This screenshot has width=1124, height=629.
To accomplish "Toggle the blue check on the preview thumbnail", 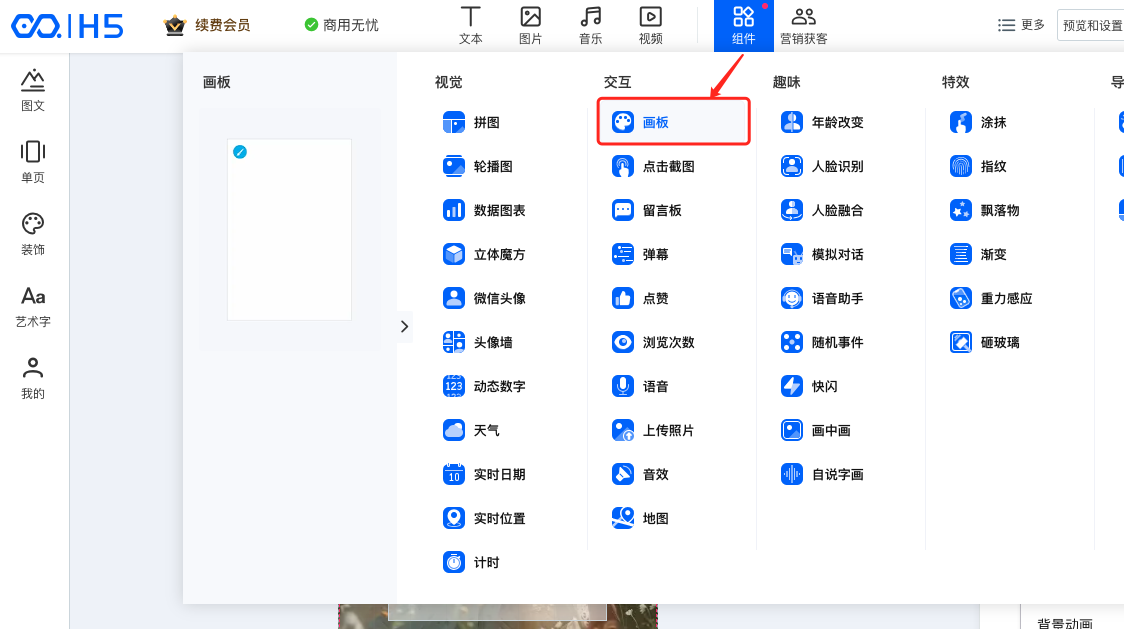I will tap(240, 152).
